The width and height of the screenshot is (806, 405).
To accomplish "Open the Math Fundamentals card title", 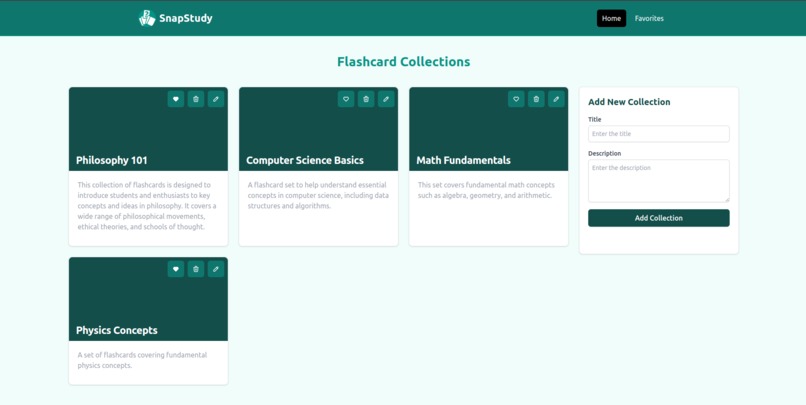I will (463, 160).
